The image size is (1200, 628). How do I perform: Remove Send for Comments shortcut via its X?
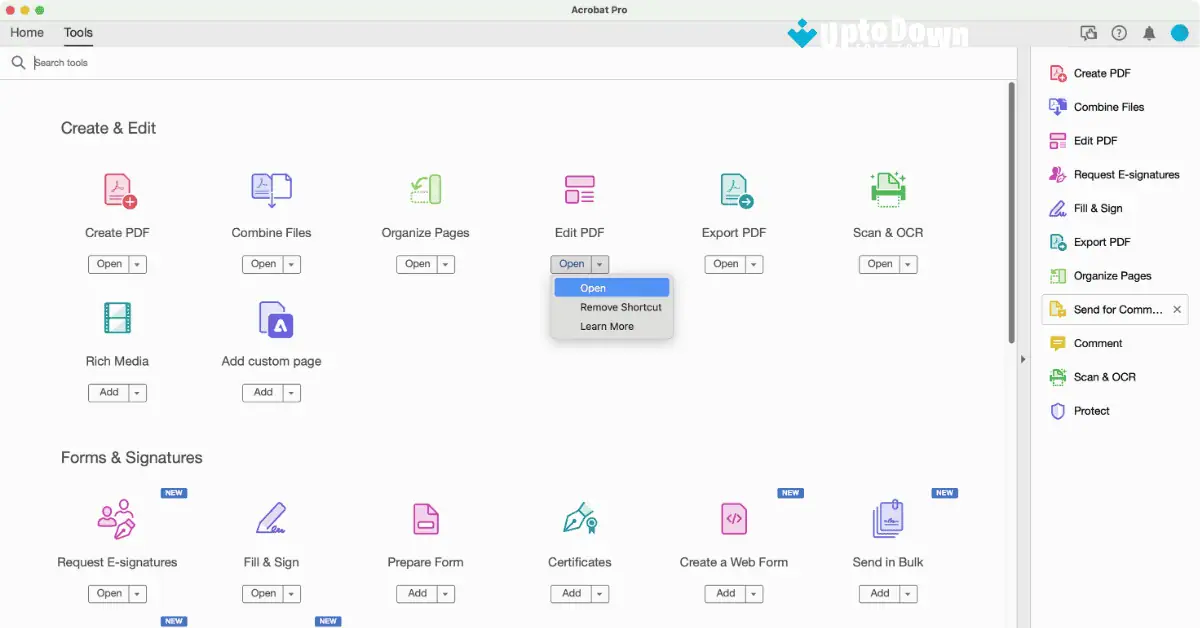(1177, 310)
